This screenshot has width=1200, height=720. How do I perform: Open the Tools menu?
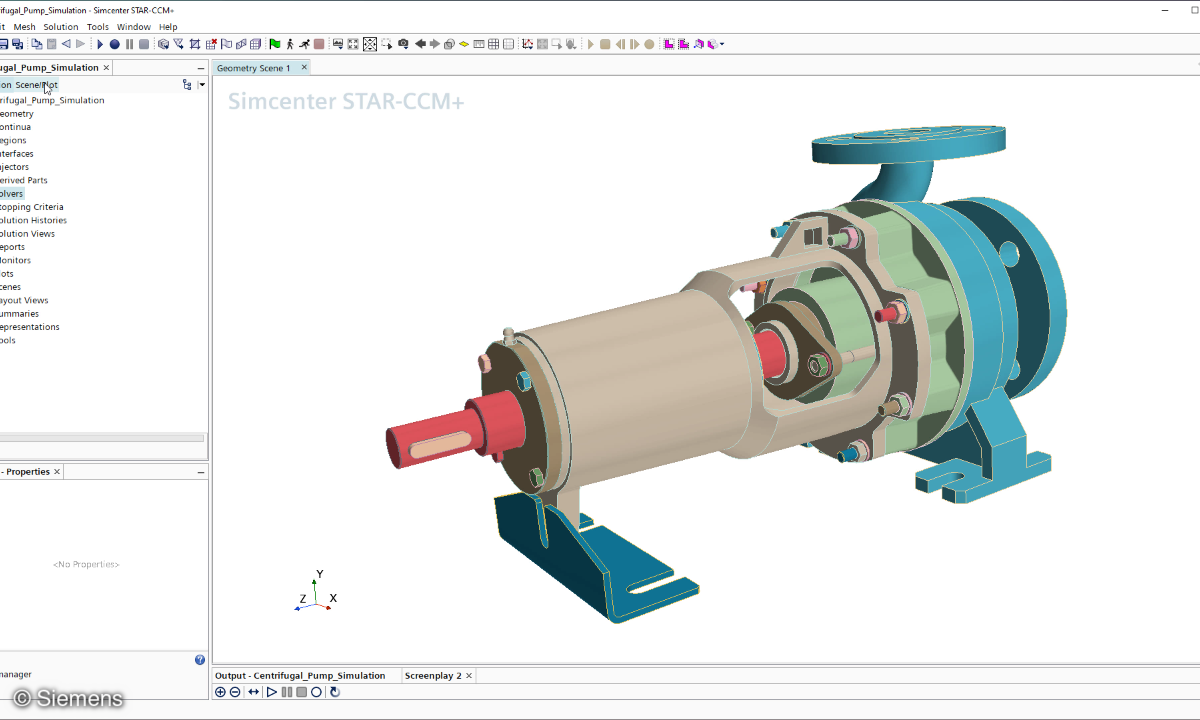click(x=98, y=27)
